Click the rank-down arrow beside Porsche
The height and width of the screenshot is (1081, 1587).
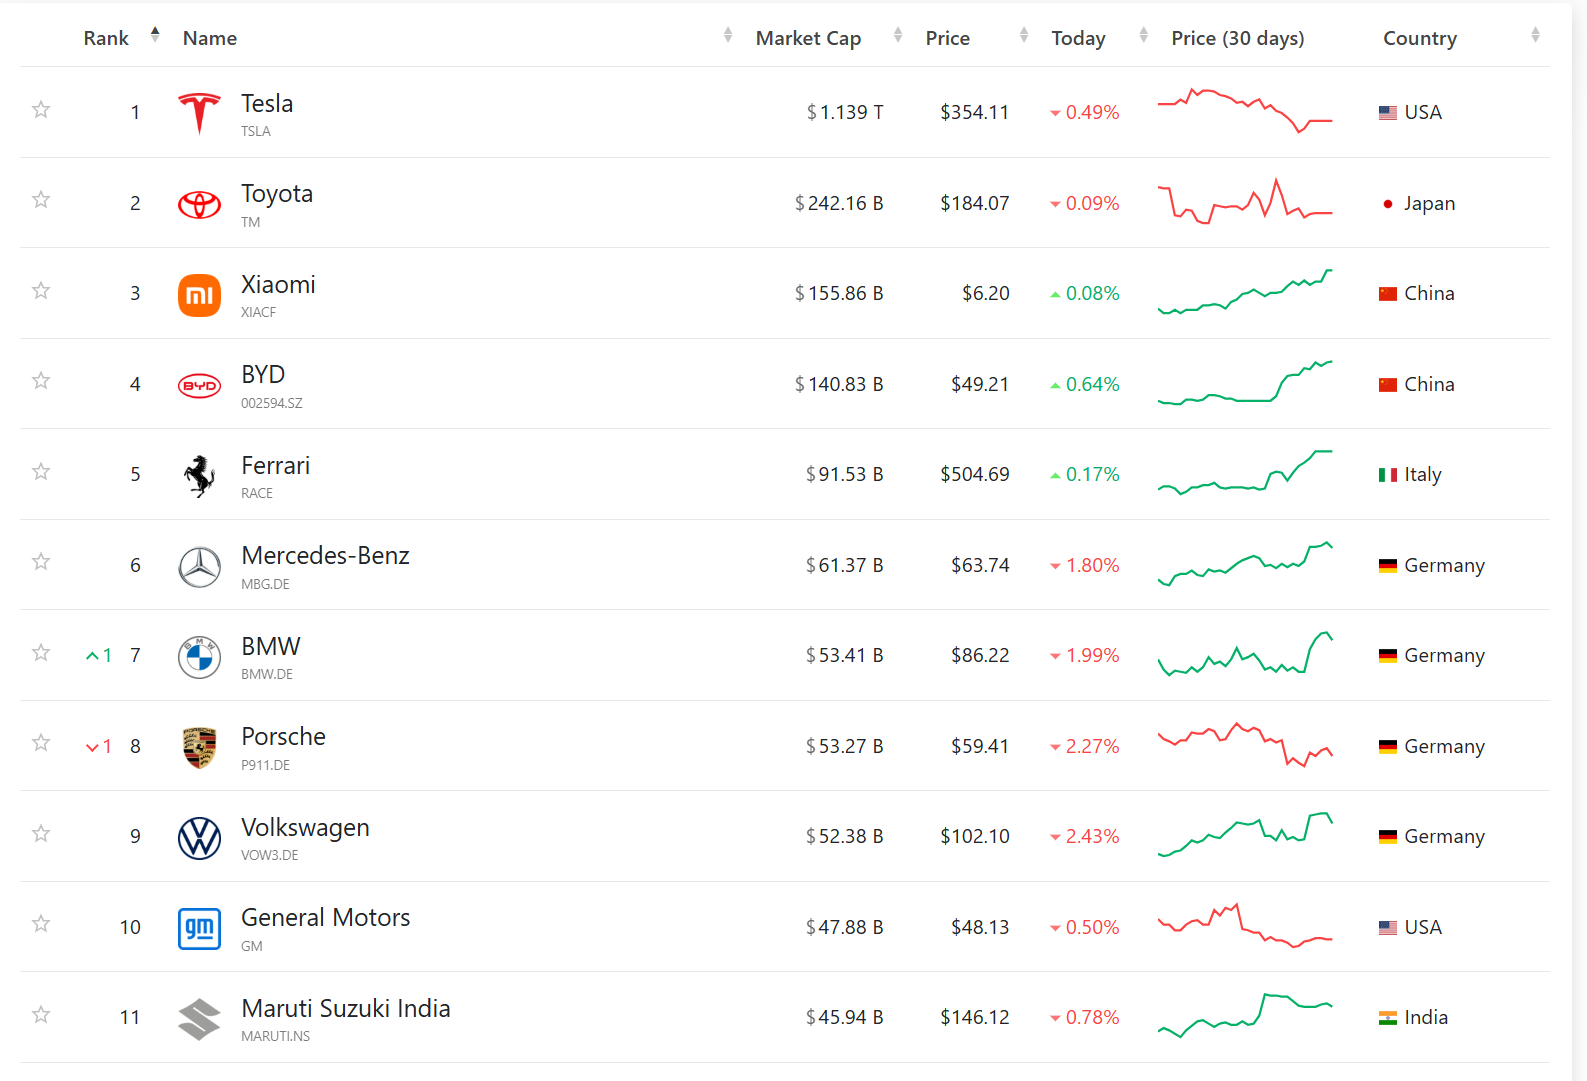tap(92, 747)
